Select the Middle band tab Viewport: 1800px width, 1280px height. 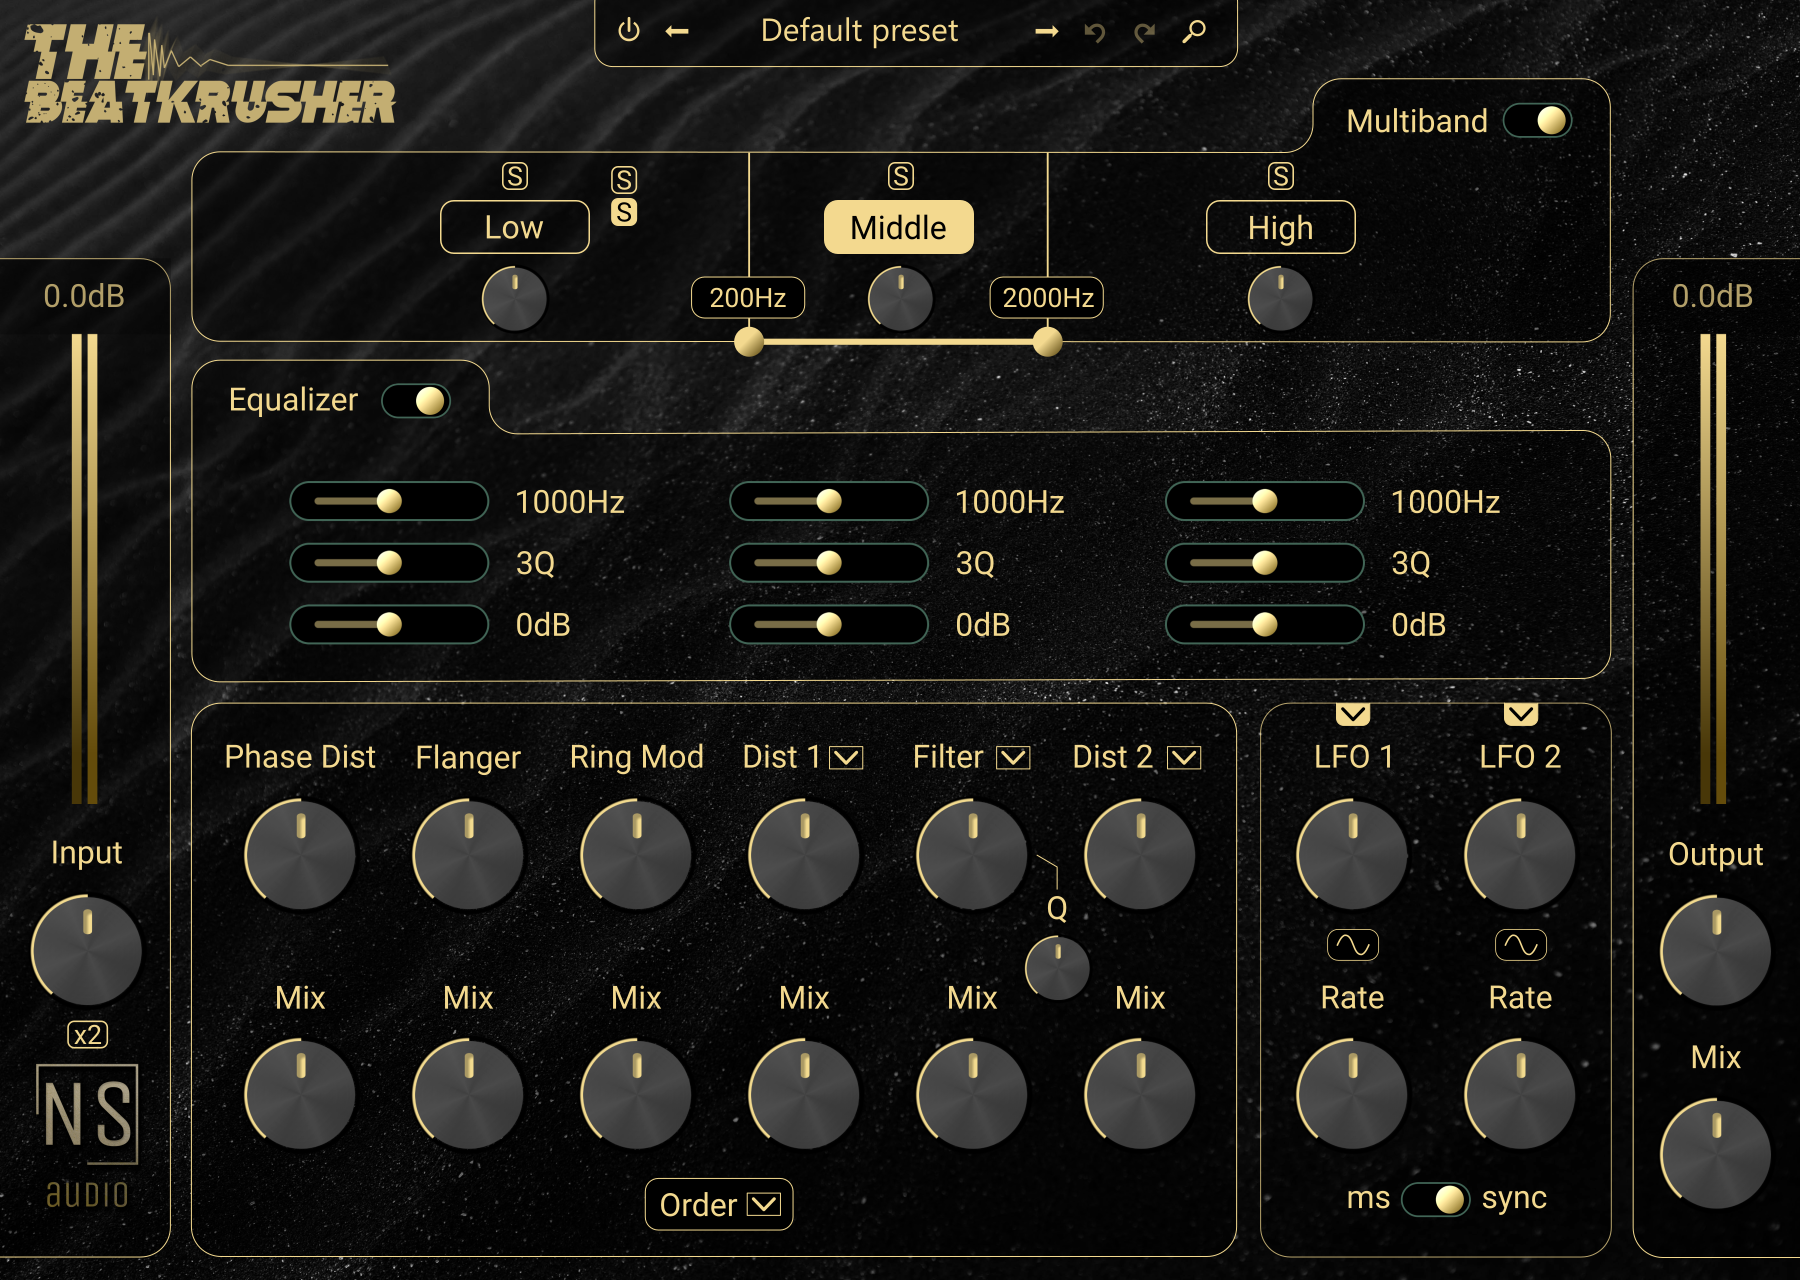click(899, 227)
